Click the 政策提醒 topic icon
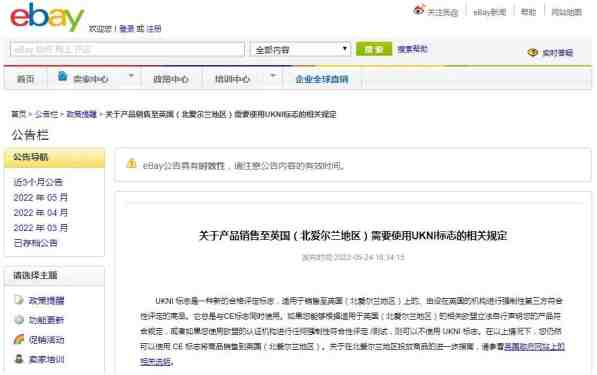 pos(19,300)
